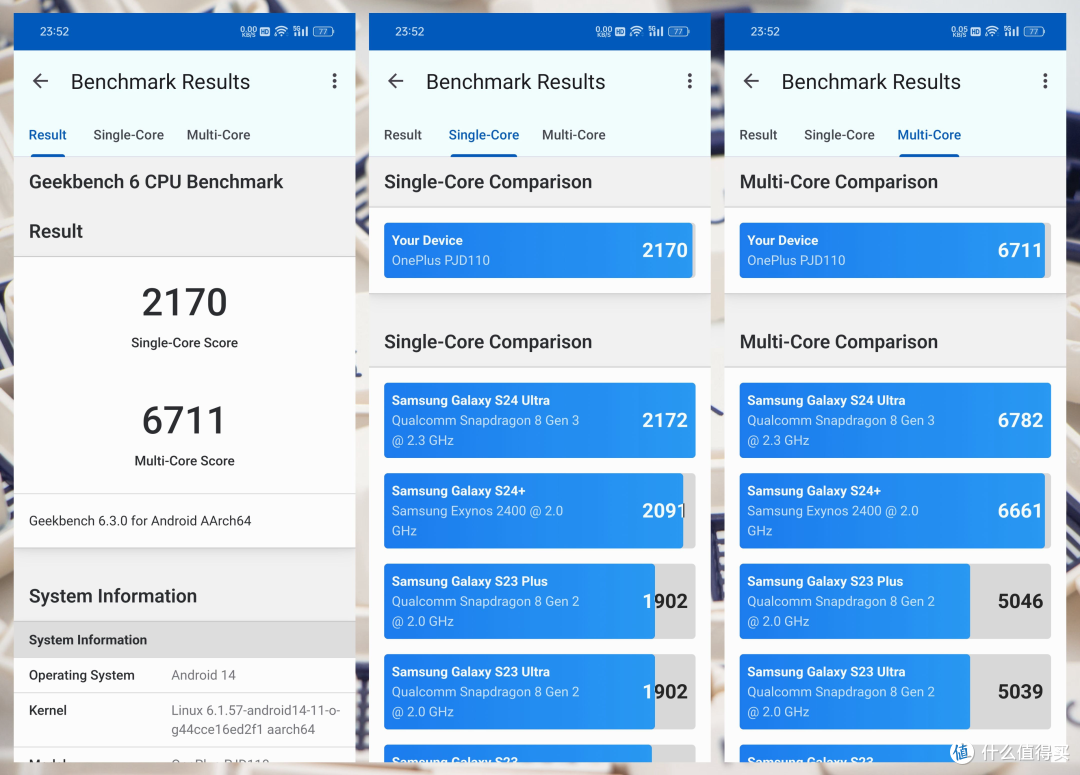Image resolution: width=1080 pixels, height=775 pixels.
Task: Tap Multi-Core Score label
Action: (x=185, y=461)
